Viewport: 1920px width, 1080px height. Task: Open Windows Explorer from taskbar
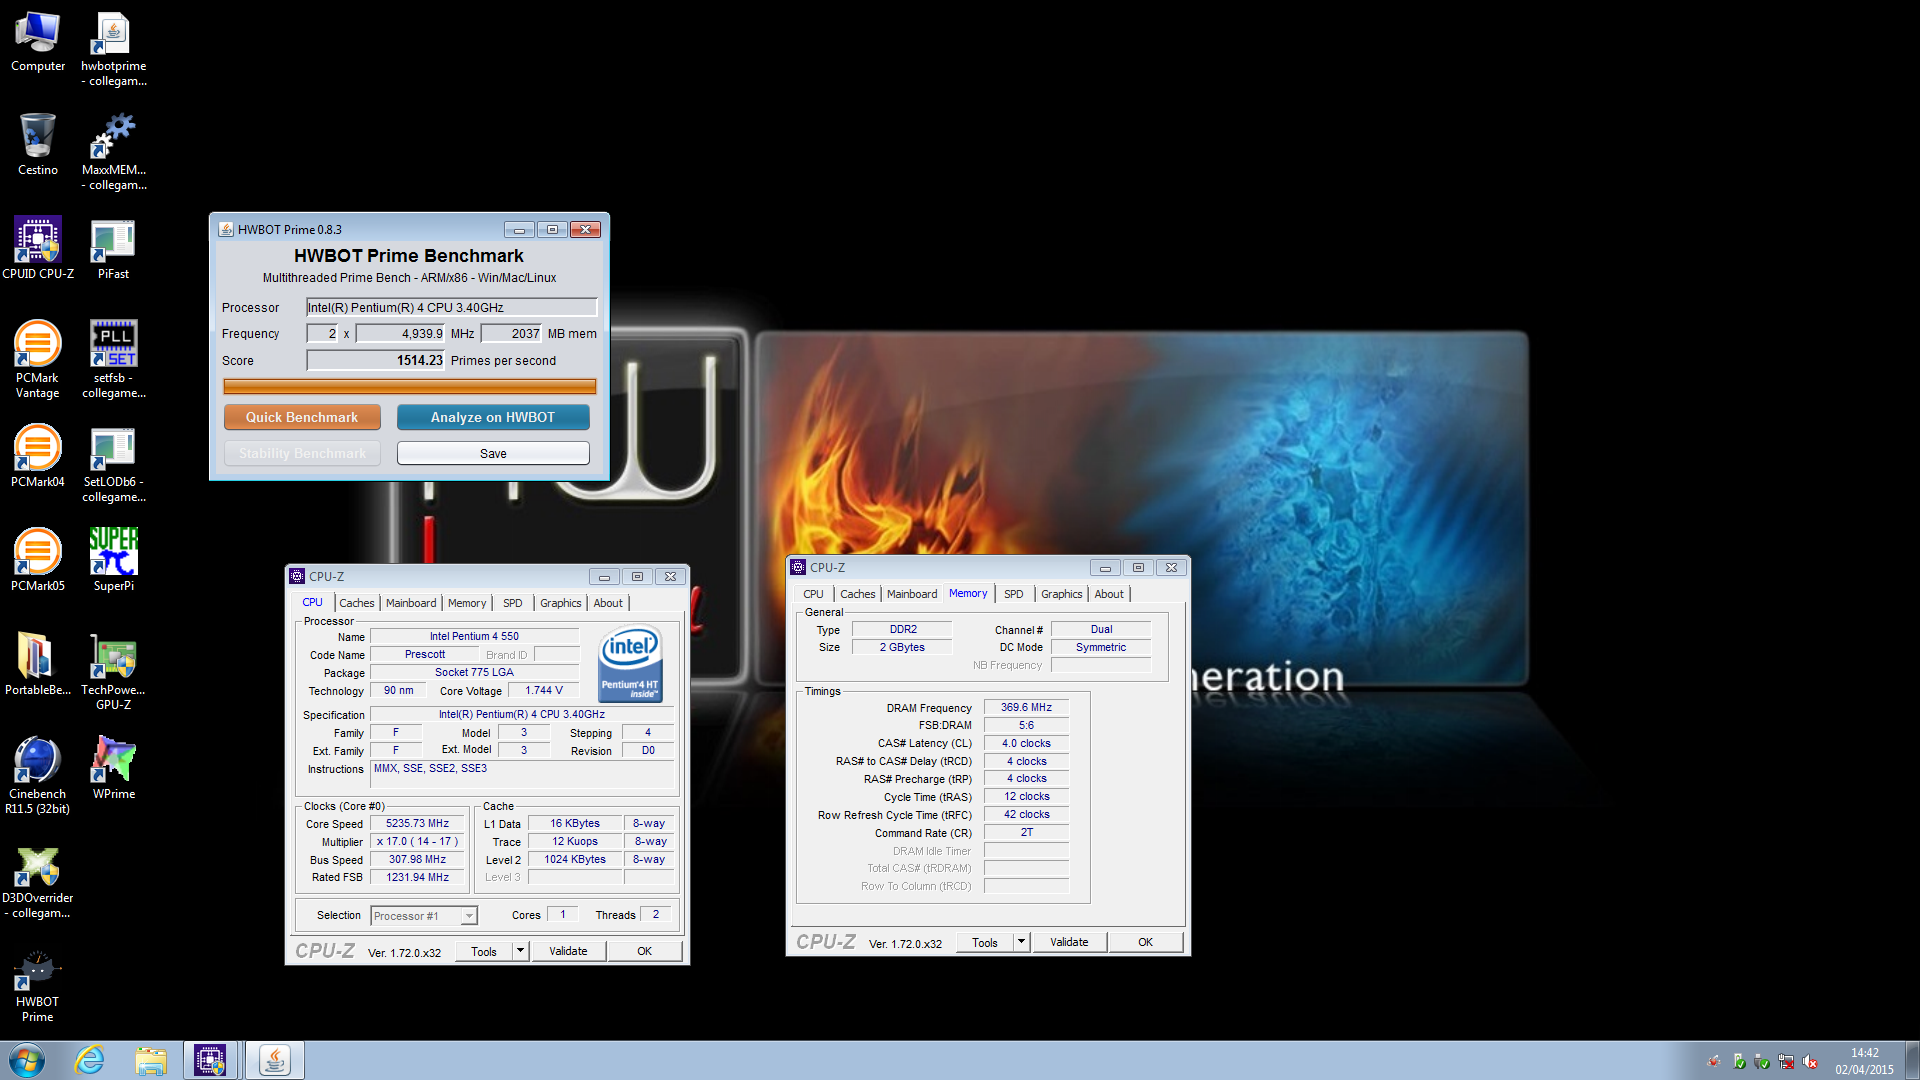point(151,1060)
